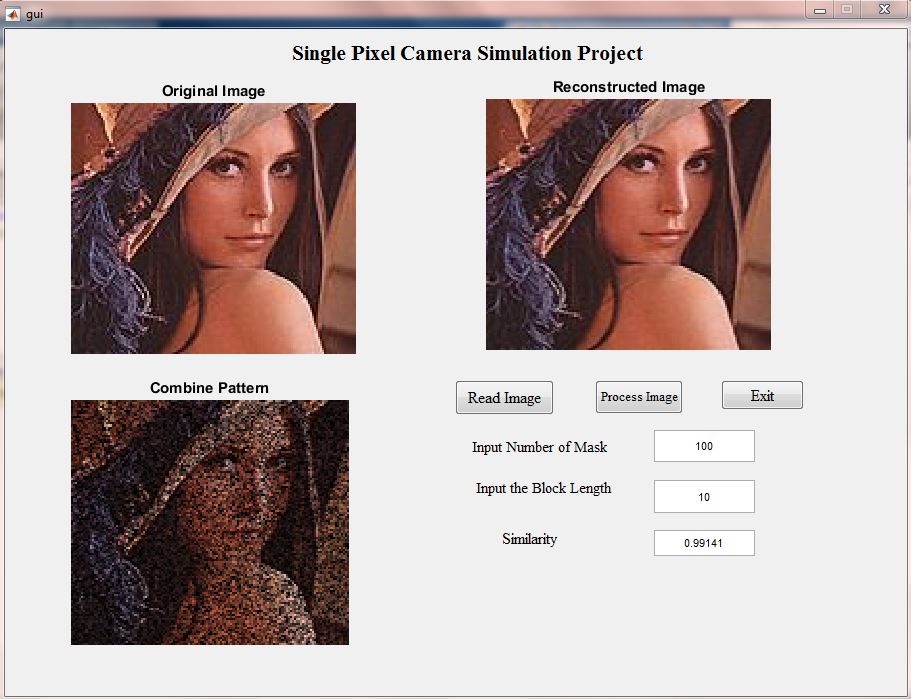Click the Similarity value field

pos(704,543)
